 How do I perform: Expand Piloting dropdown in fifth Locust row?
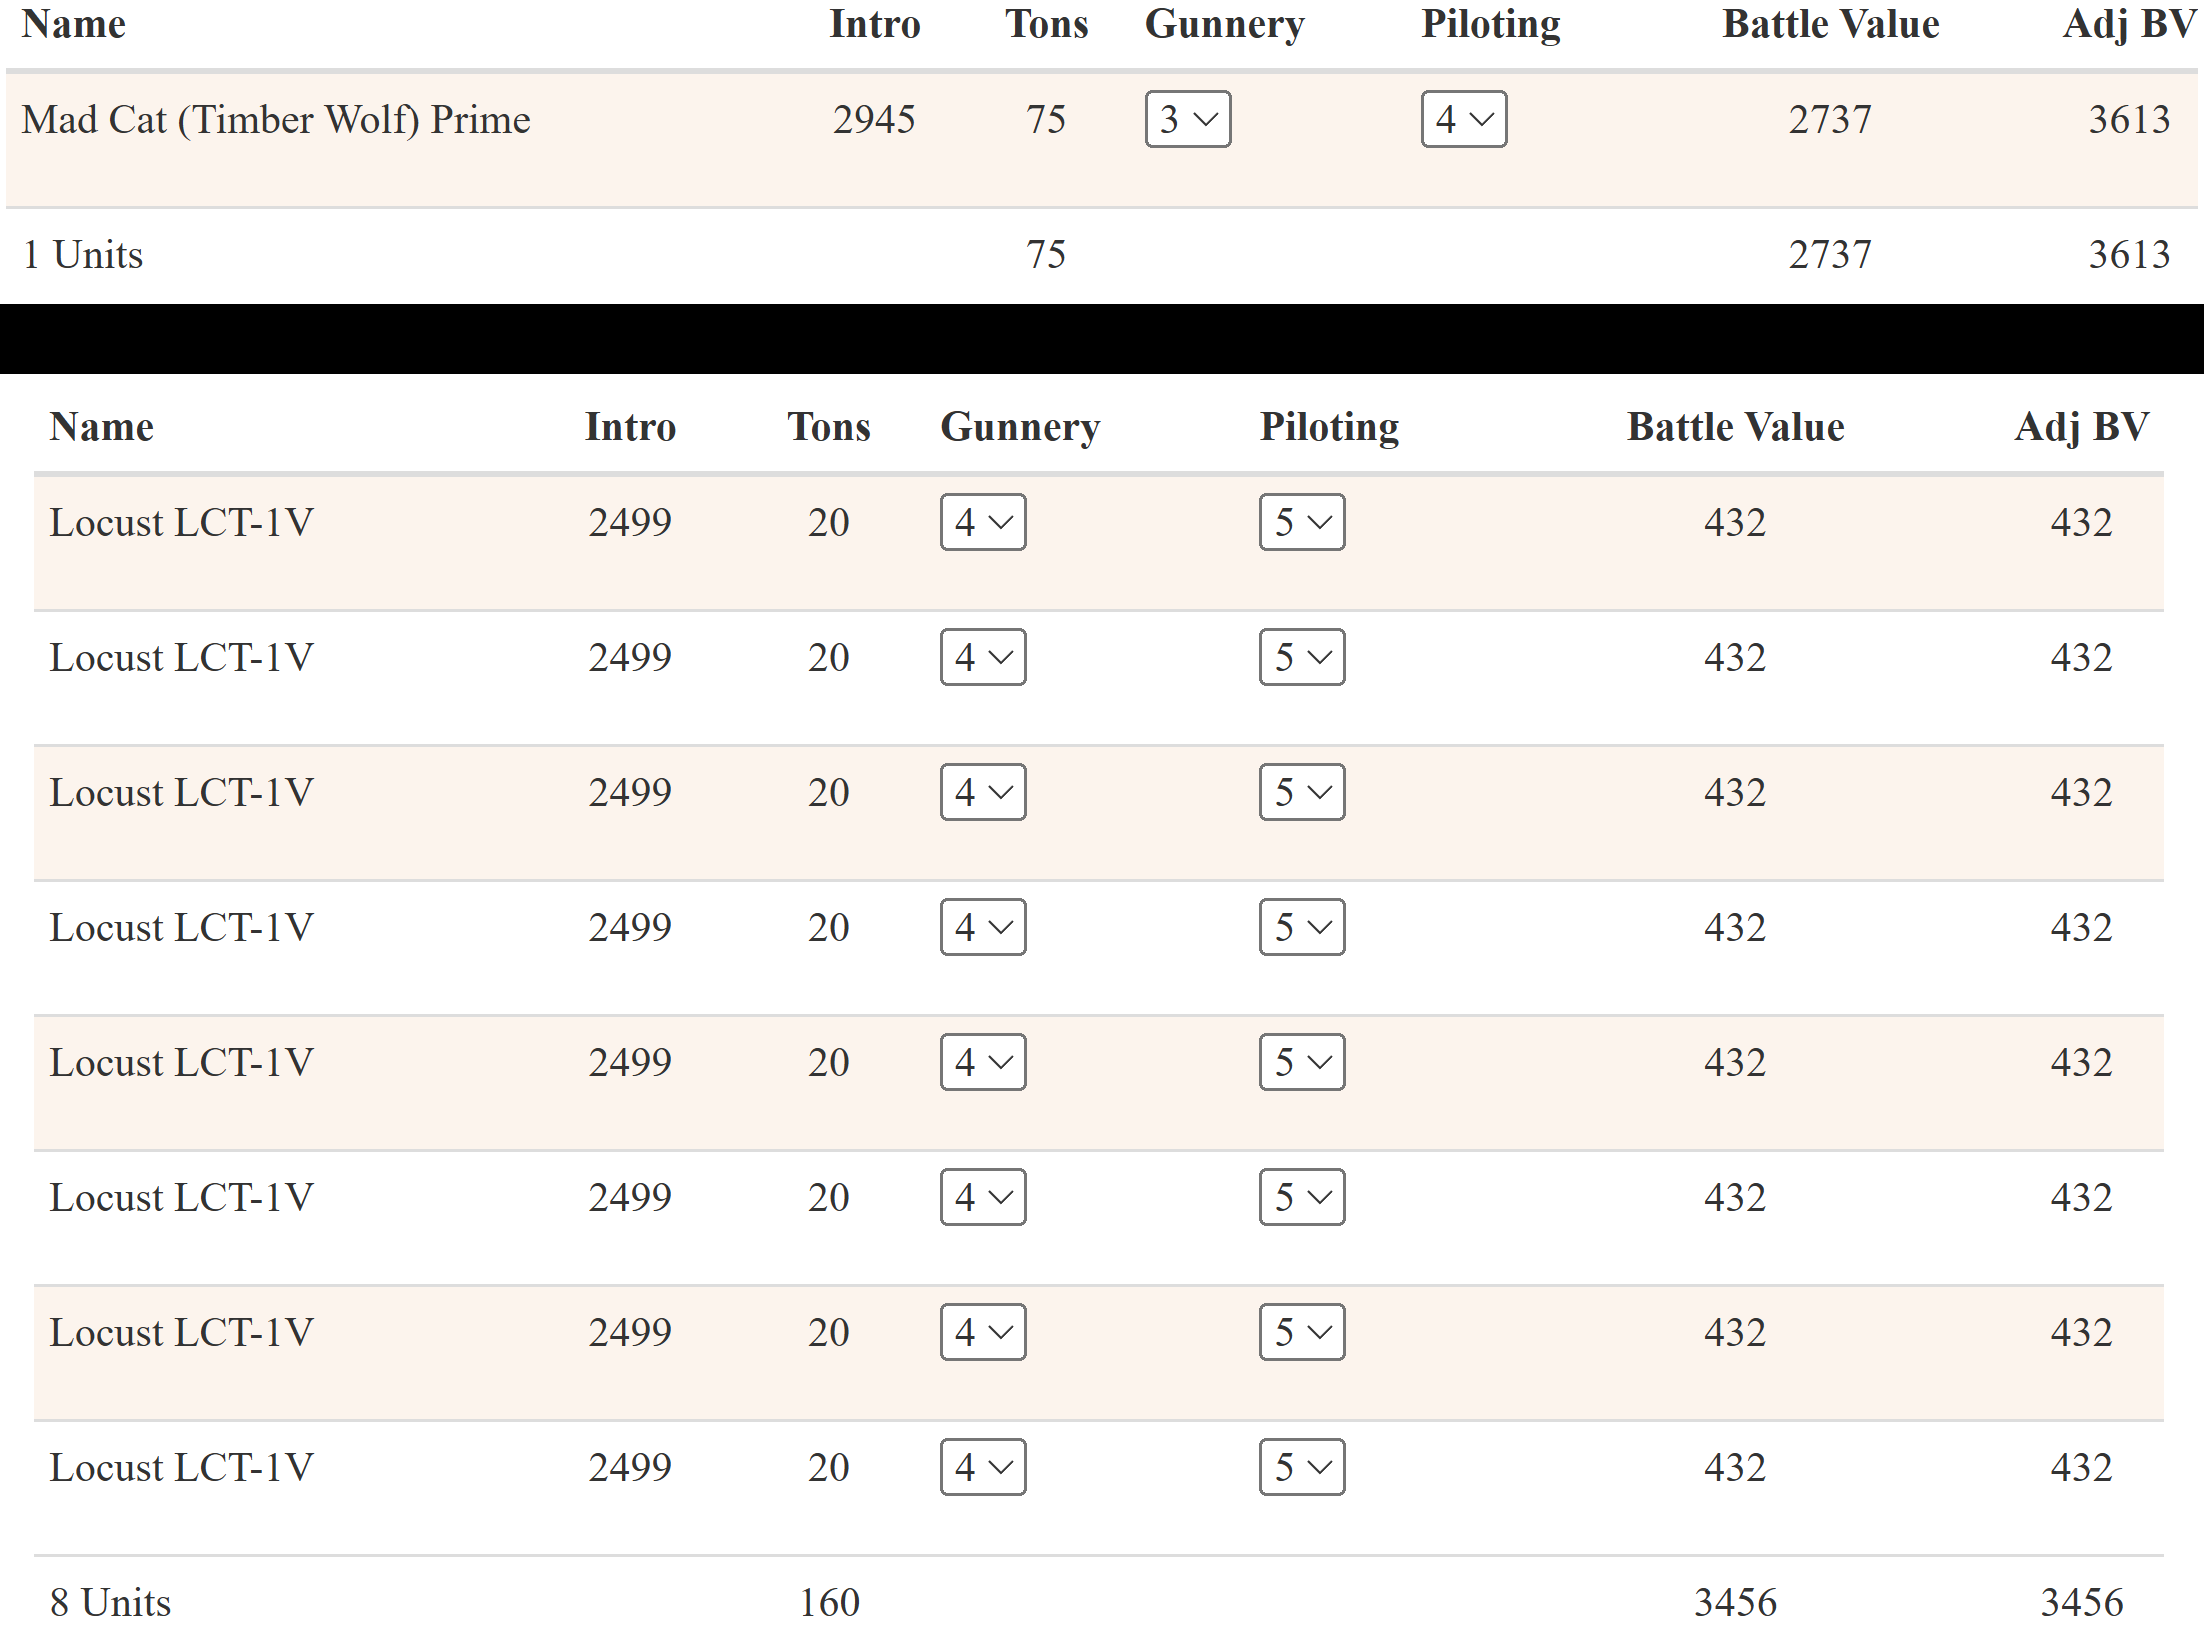(x=1302, y=1062)
